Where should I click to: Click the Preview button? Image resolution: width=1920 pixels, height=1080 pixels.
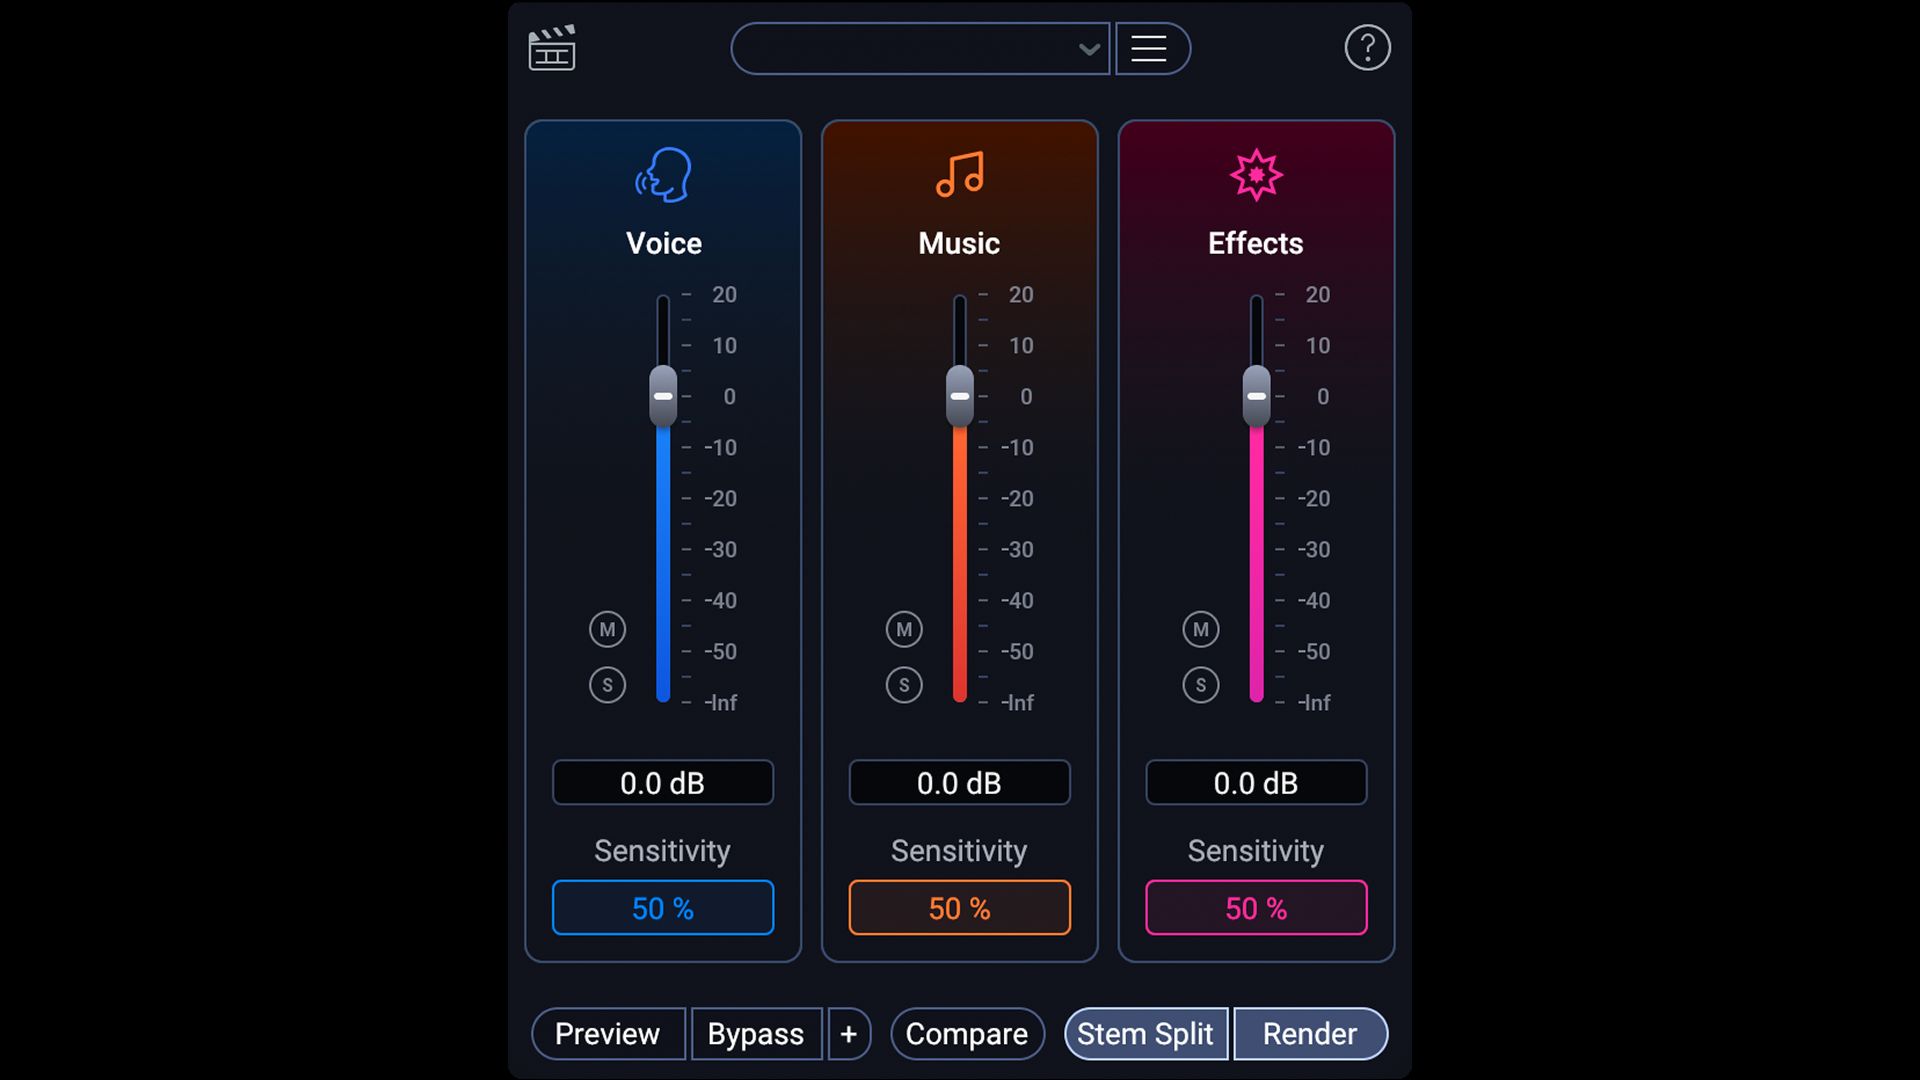click(x=607, y=1034)
